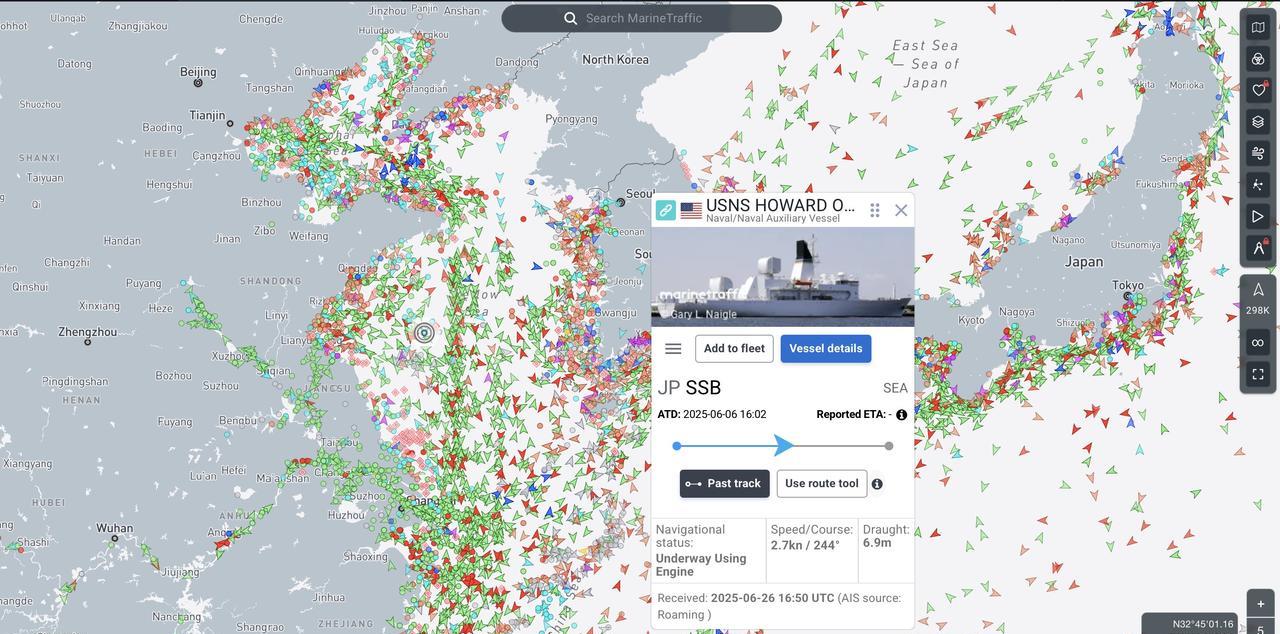Click the Wuhan city label on map
The height and width of the screenshot is (634, 1280).
(114, 528)
